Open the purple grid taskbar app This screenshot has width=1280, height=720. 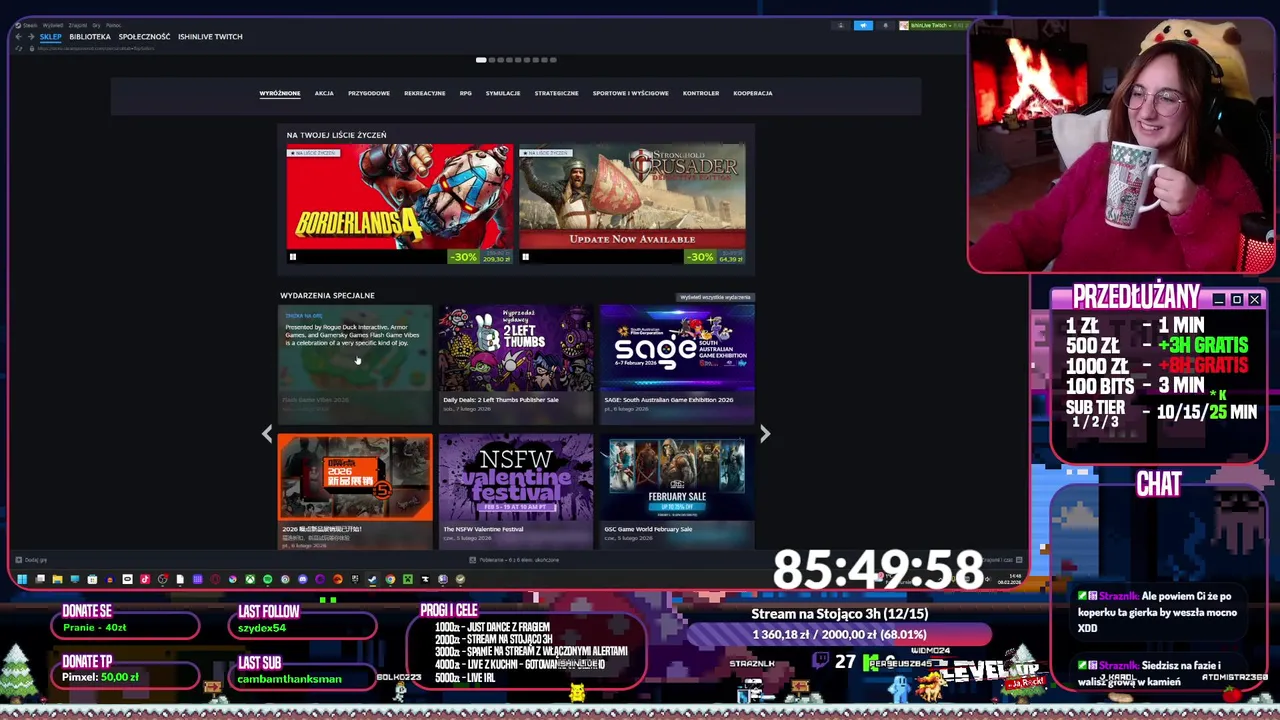tap(198, 579)
